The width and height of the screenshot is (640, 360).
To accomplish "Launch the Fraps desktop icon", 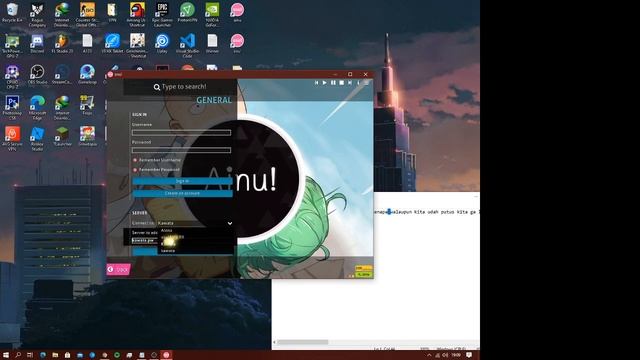I will pyautogui.click(x=87, y=105).
